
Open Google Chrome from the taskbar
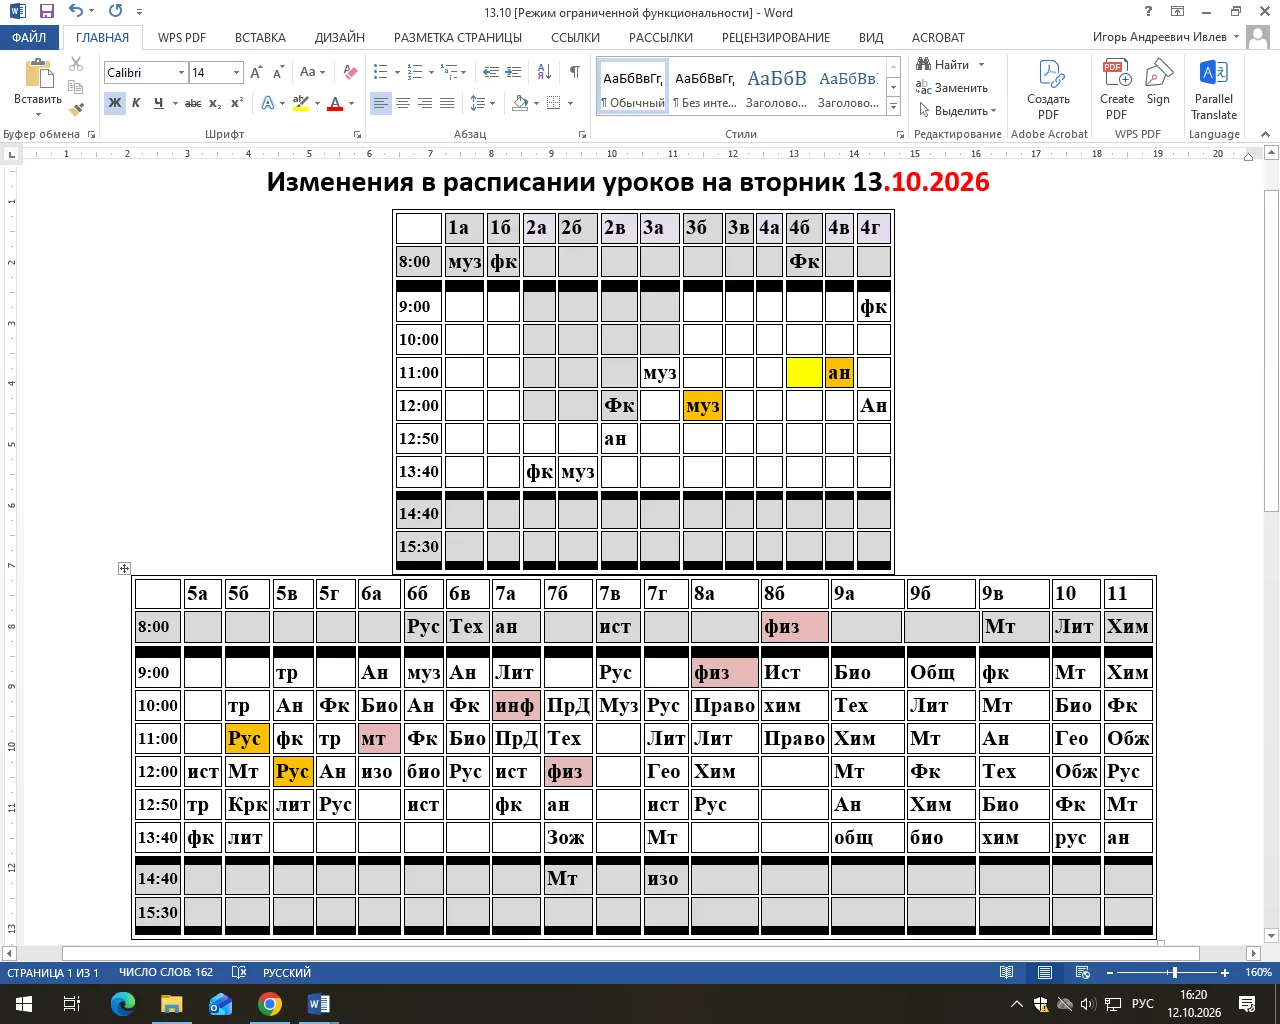pos(270,1004)
